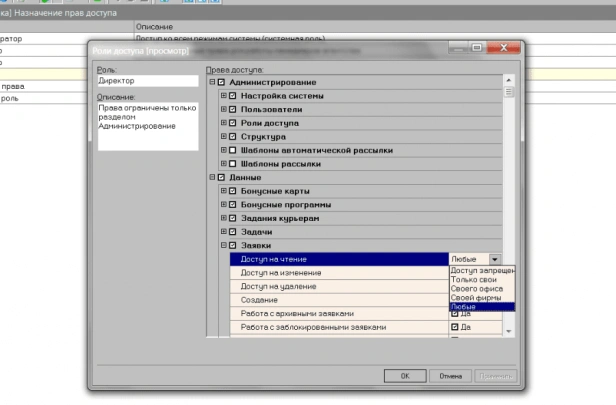Toggle the Данные section checkbox
The height and width of the screenshot is (405, 616).
221,177
